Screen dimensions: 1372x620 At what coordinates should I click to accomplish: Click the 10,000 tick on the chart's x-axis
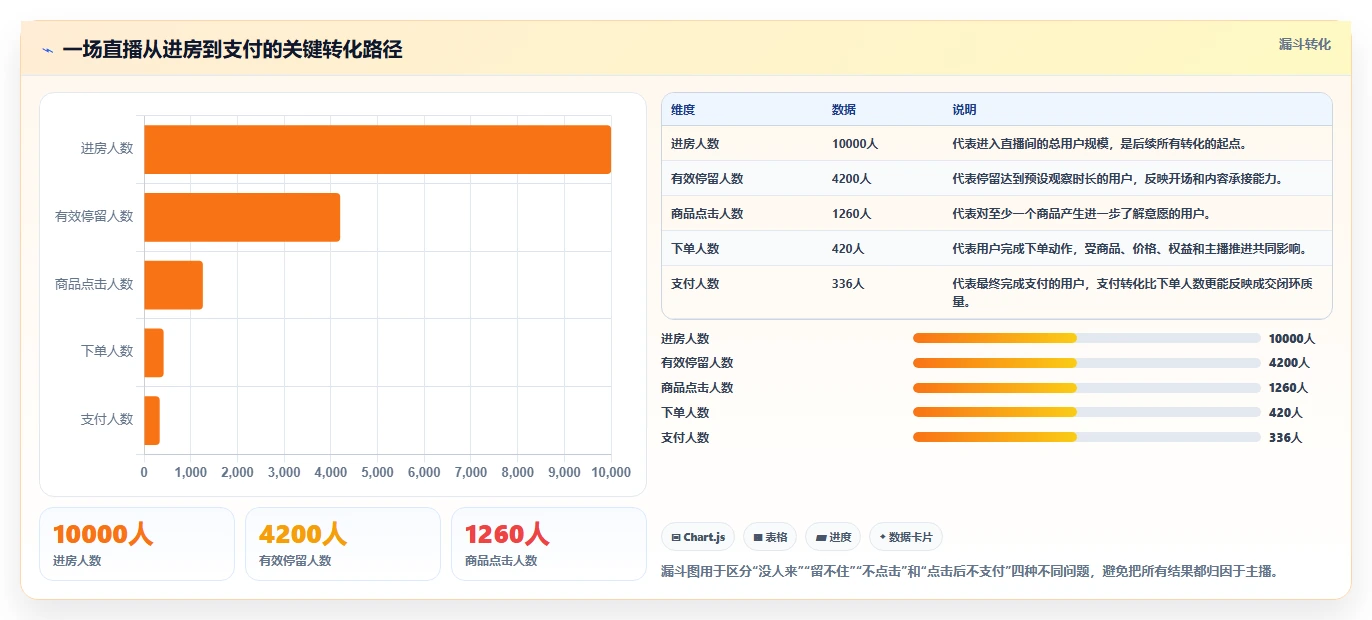click(611, 472)
